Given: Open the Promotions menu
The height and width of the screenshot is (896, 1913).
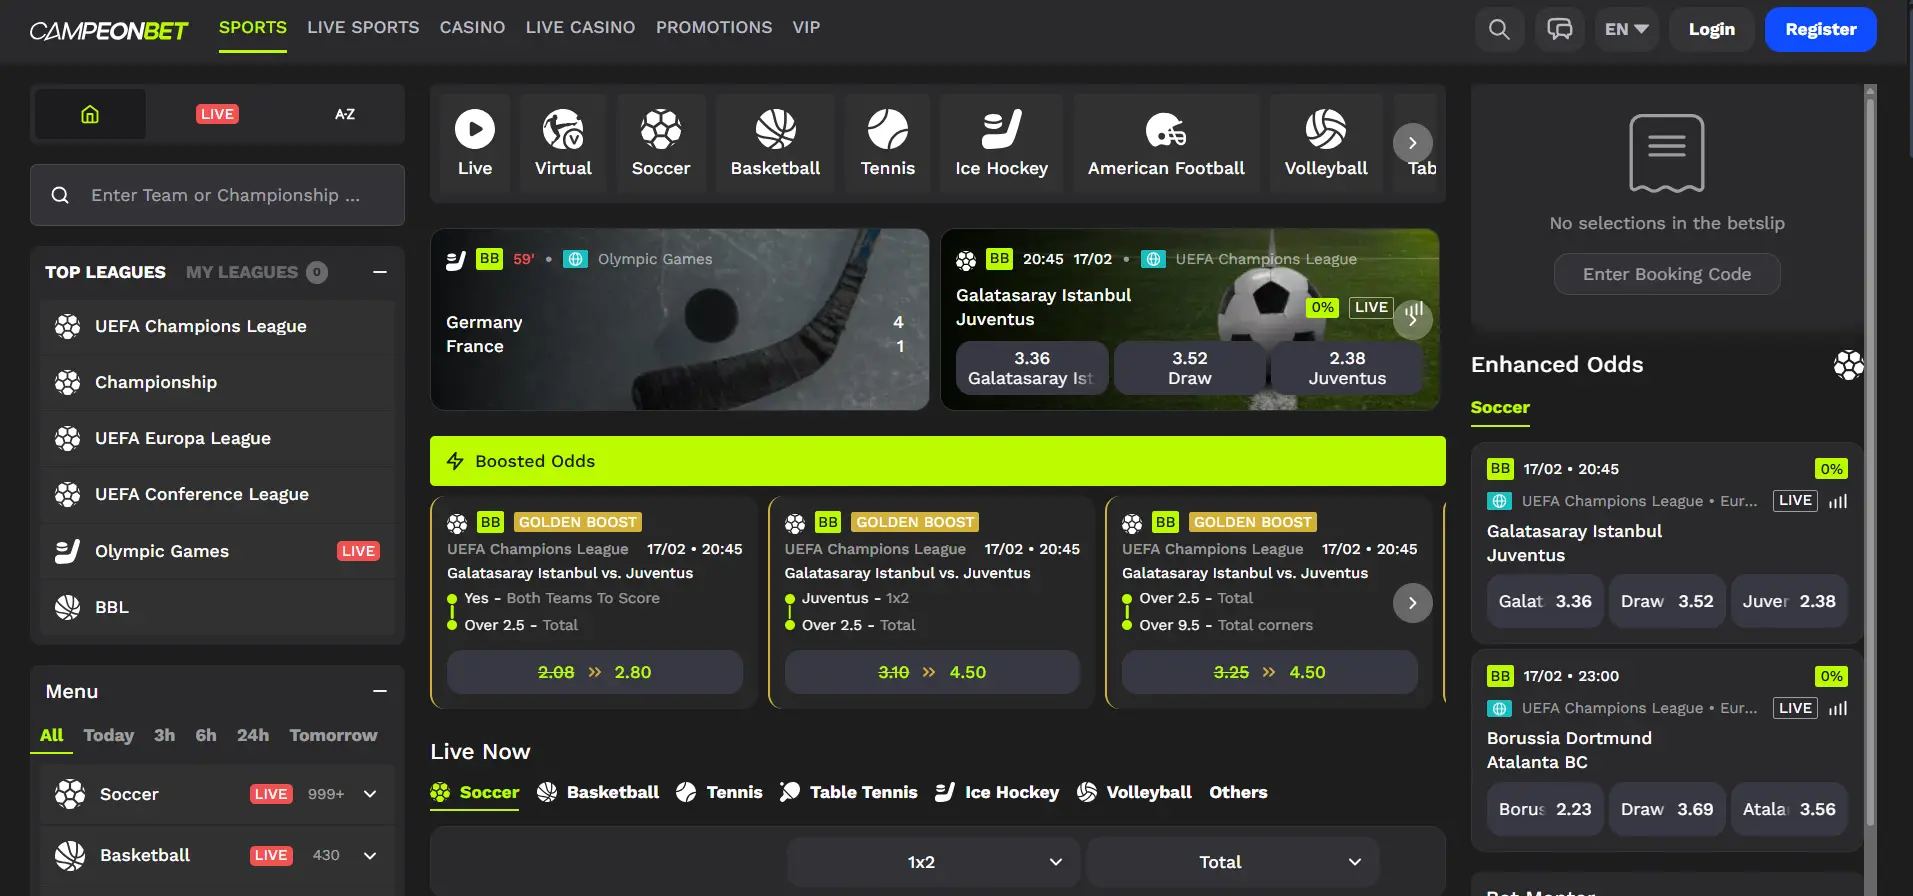Looking at the screenshot, I should [714, 28].
